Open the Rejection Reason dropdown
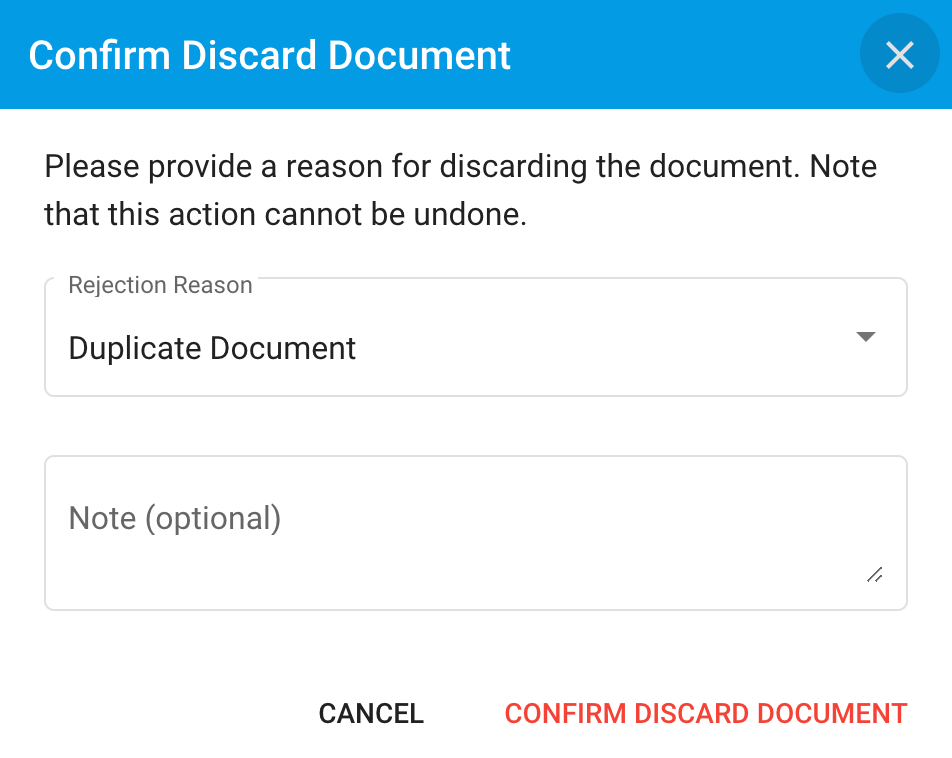 pos(475,337)
